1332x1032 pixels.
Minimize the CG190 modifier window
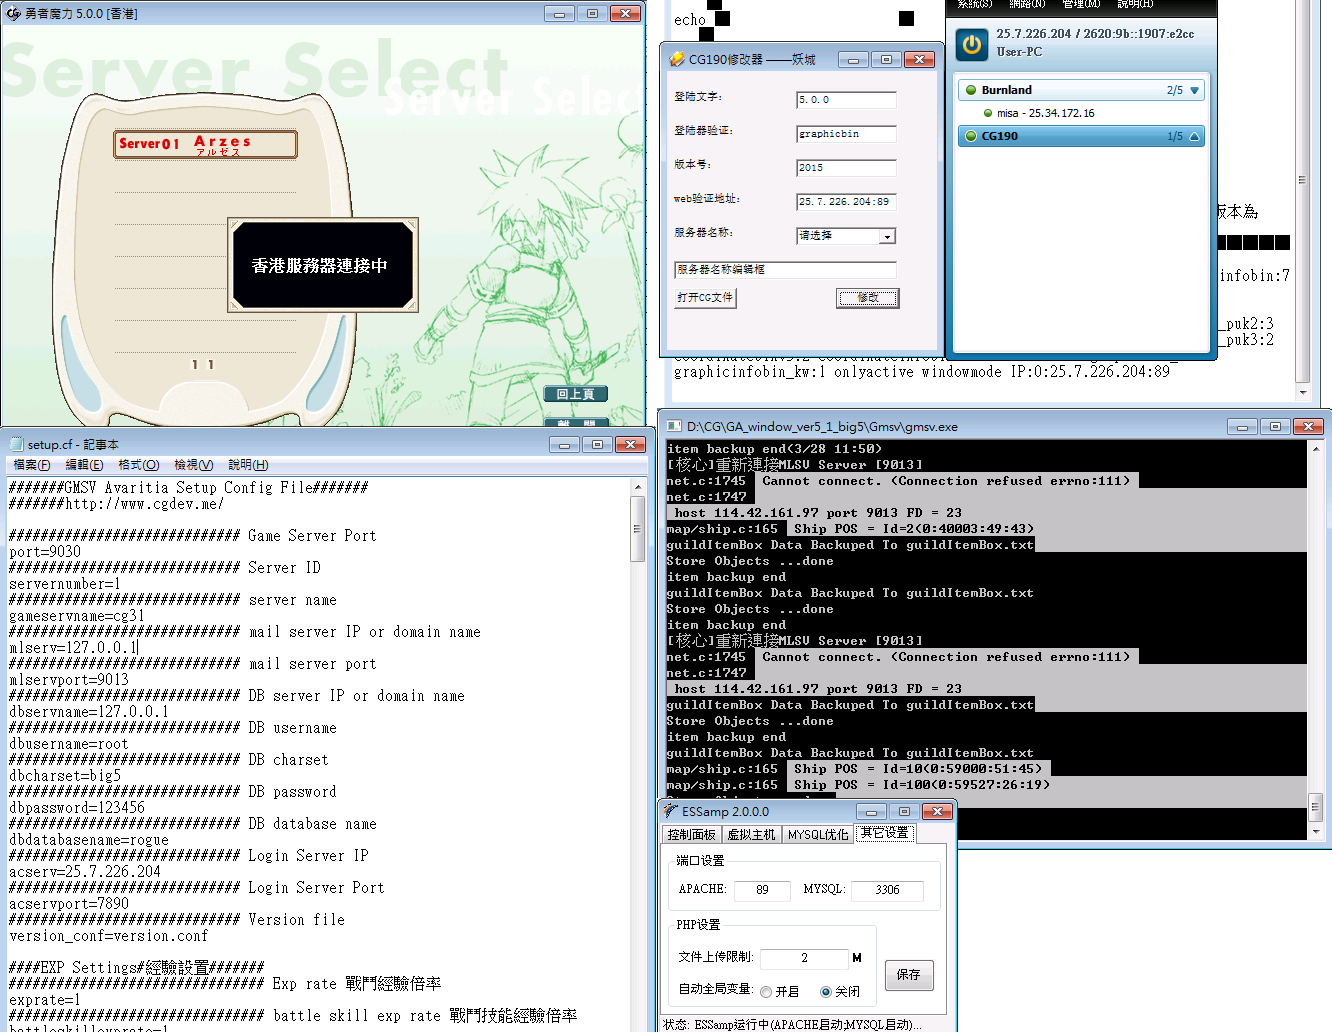click(x=853, y=60)
